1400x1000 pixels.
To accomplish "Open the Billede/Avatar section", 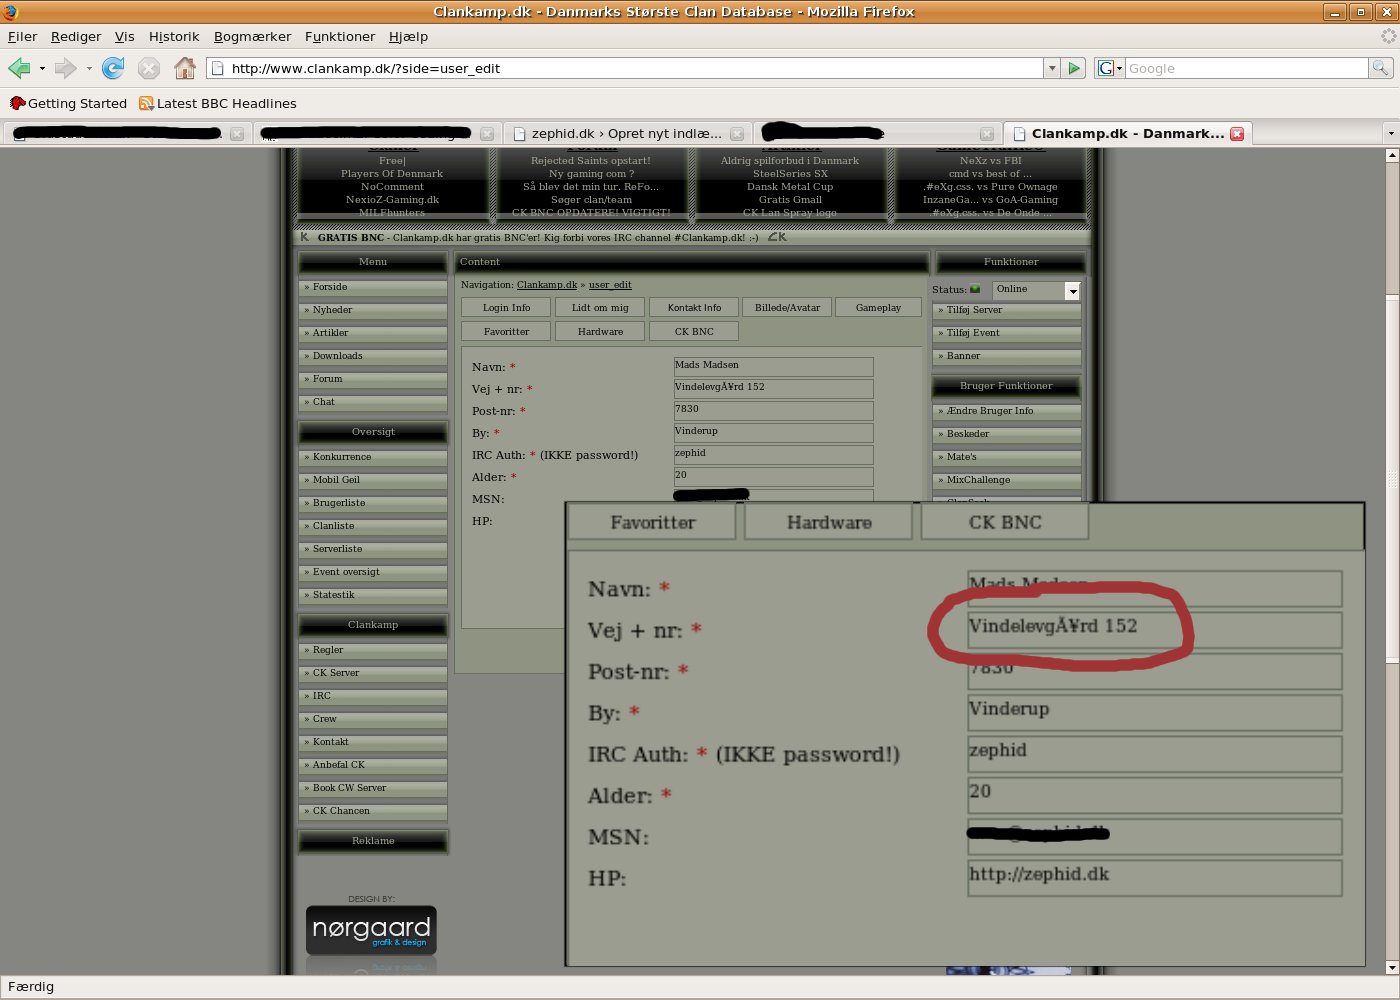I will click(787, 308).
